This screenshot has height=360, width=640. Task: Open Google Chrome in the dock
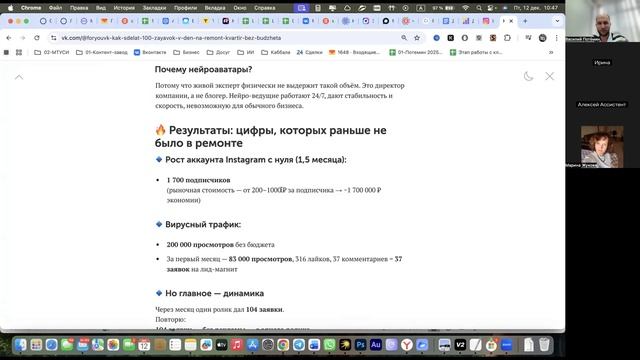point(283,345)
